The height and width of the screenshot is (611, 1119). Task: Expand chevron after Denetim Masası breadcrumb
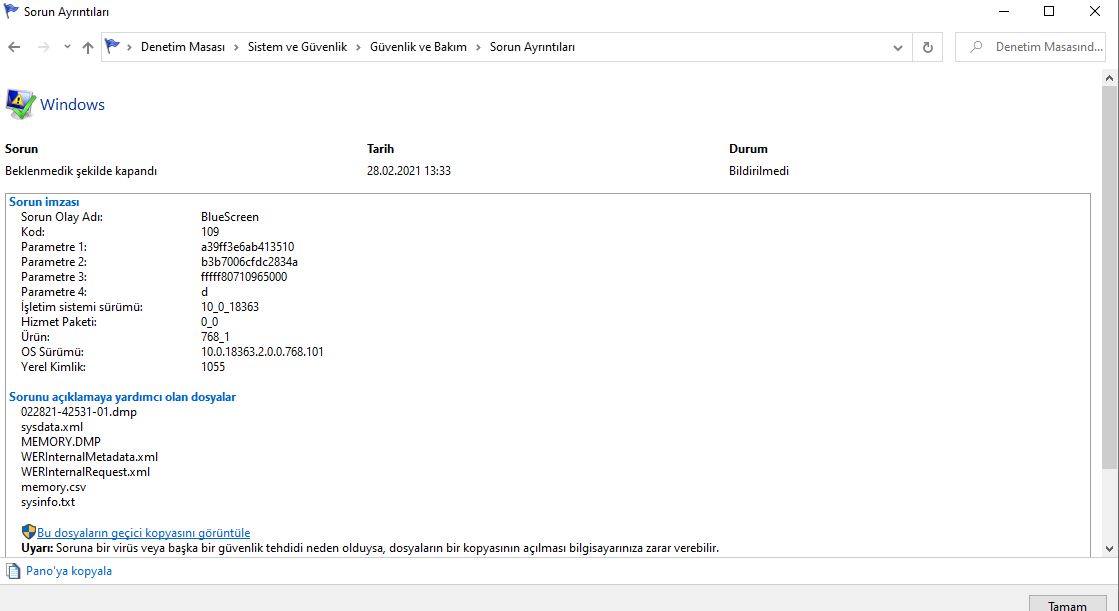[236, 47]
